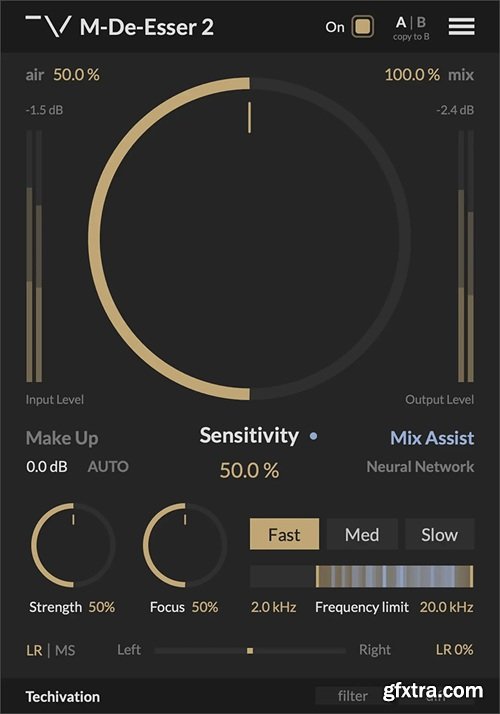
Task: Open the hamburger menu icon
Action: click(x=461, y=26)
